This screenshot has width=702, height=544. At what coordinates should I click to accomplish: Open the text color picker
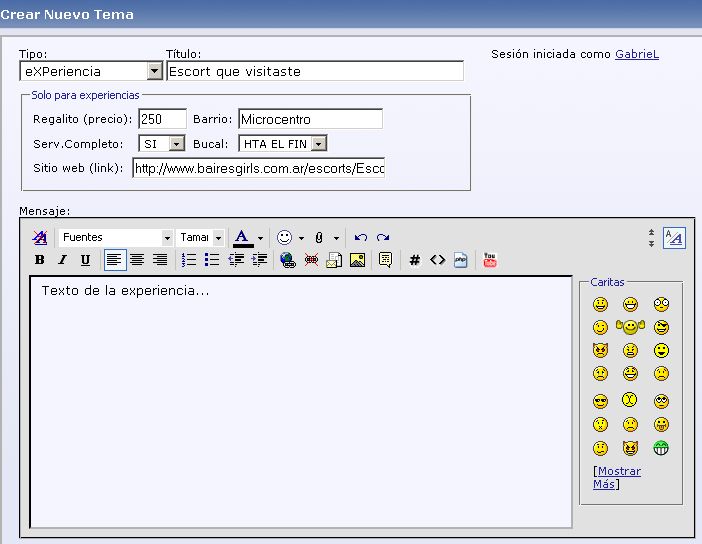click(x=260, y=238)
